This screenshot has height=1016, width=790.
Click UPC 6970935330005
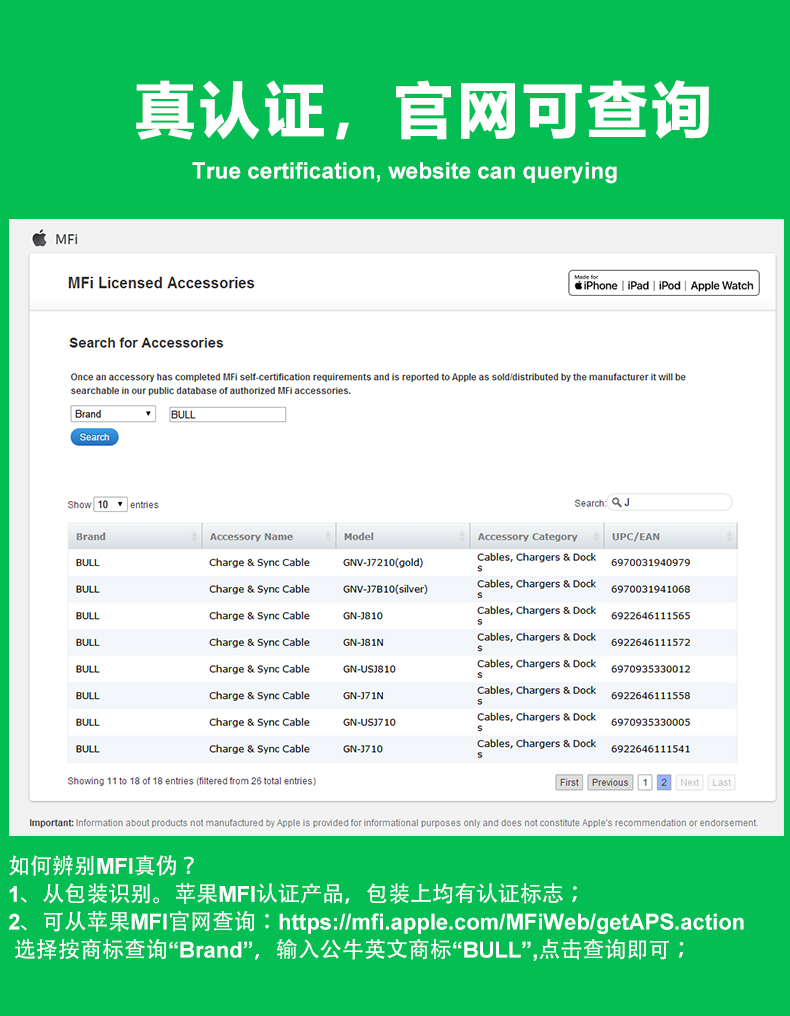click(651, 722)
